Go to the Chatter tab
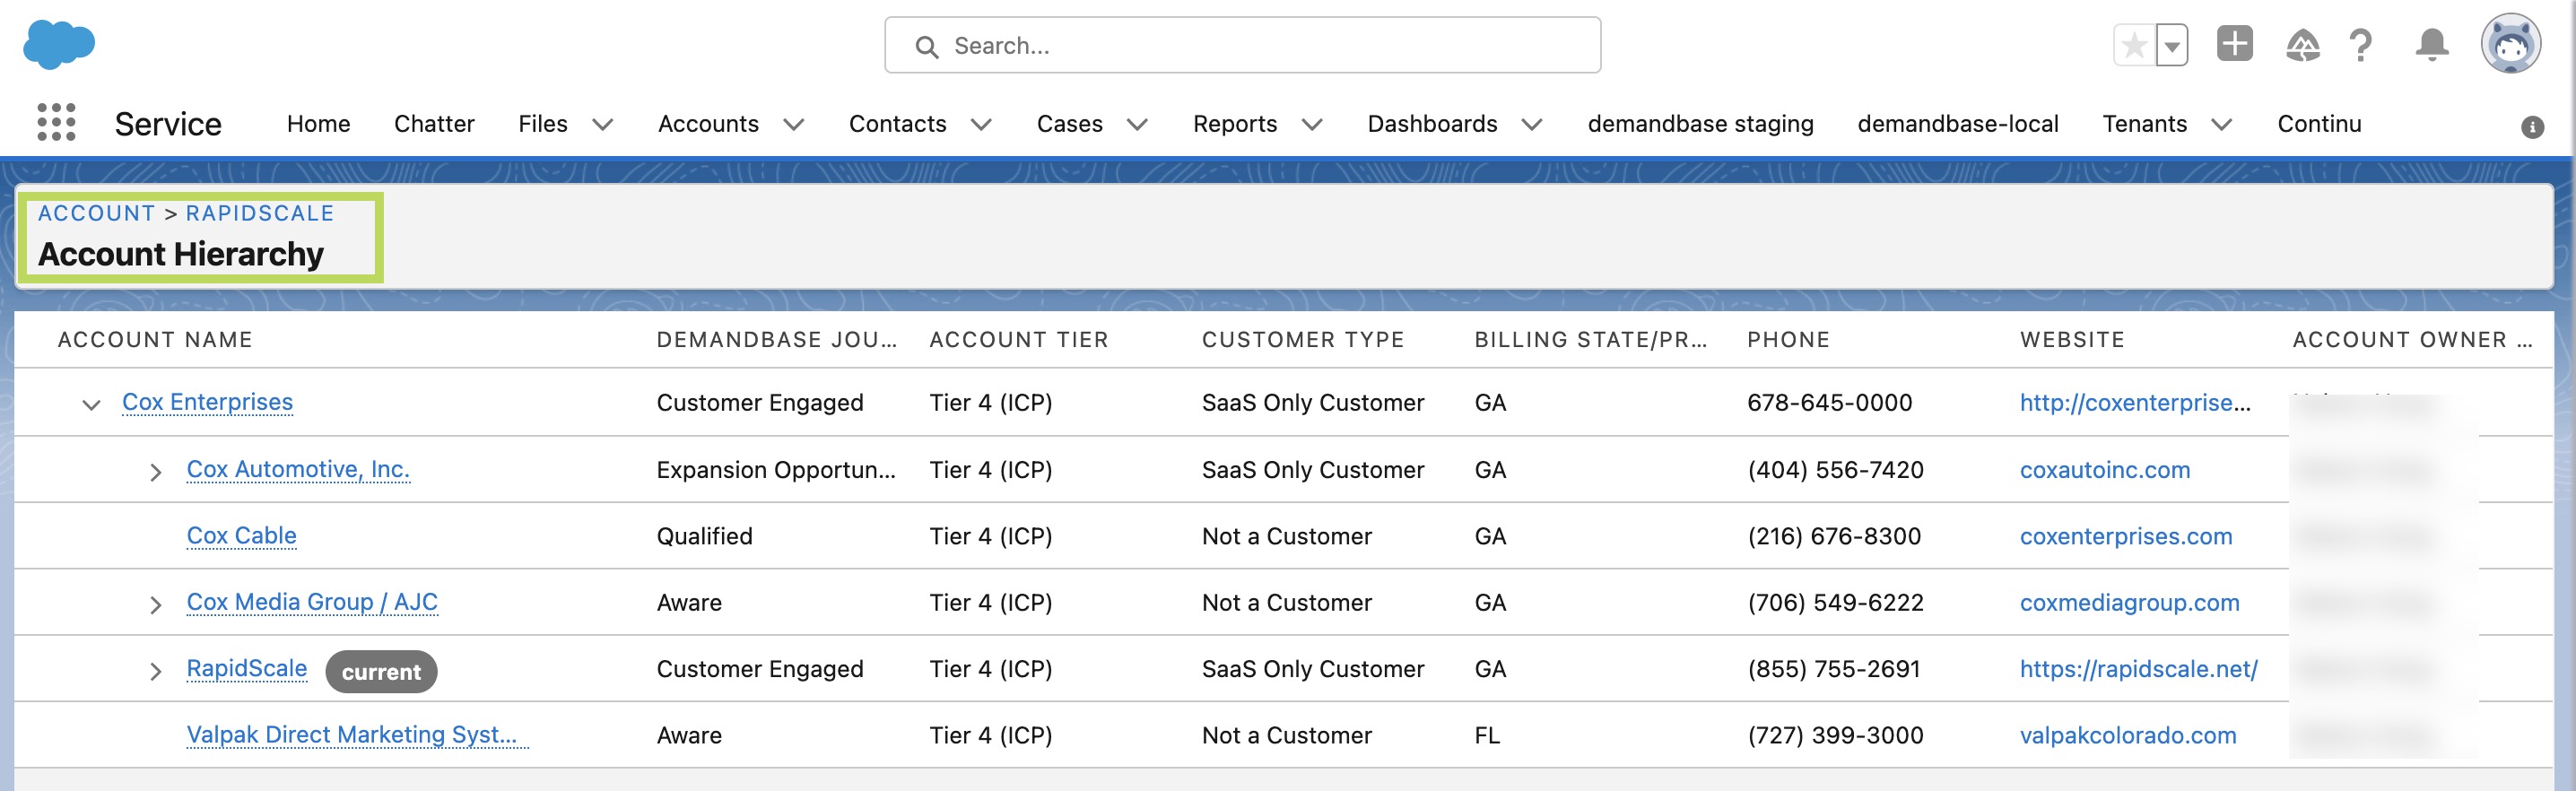Screen dimensions: 2576x791 (x=433, y=124)
